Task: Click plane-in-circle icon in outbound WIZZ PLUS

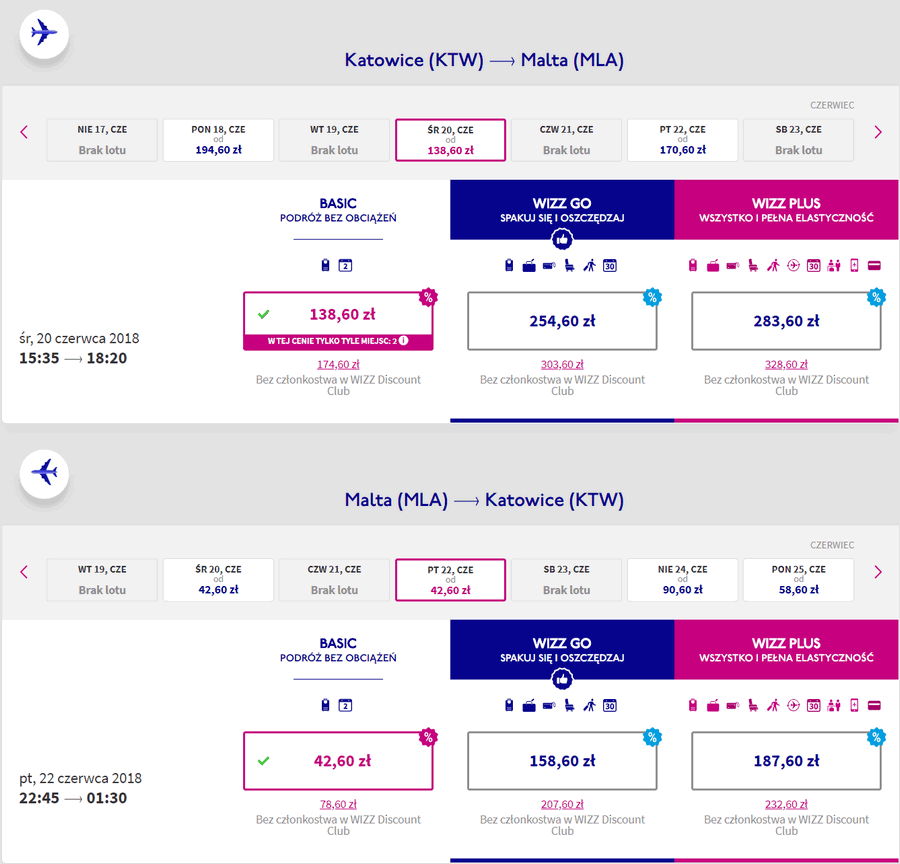Action: tap(793, 265)
